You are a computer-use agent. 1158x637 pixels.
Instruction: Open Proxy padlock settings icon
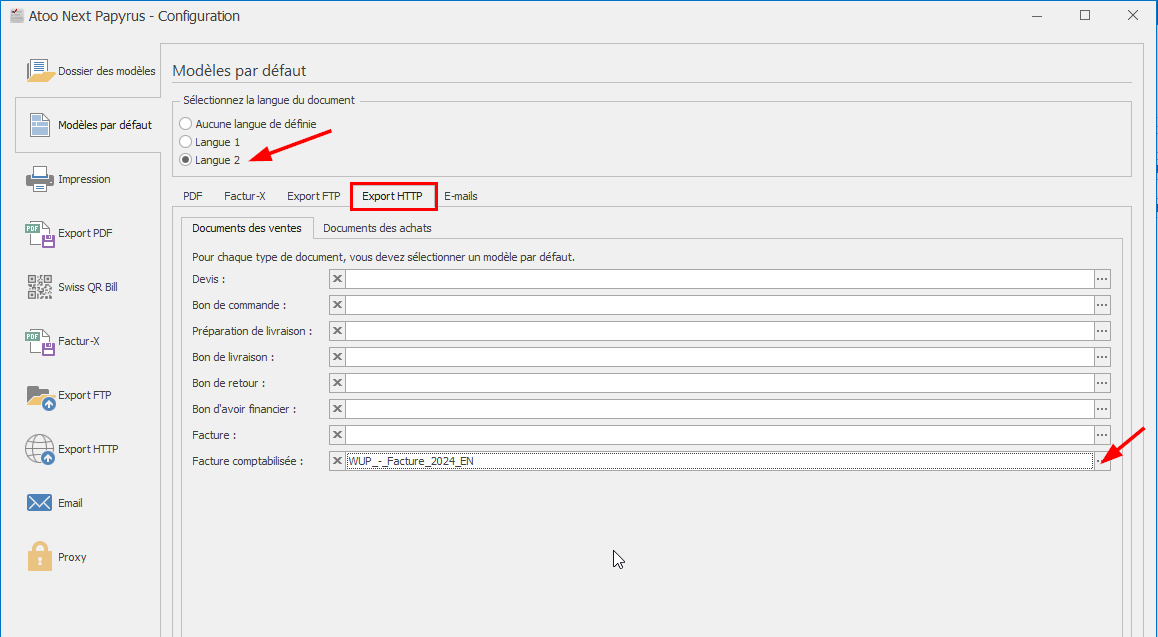point(39,557)
